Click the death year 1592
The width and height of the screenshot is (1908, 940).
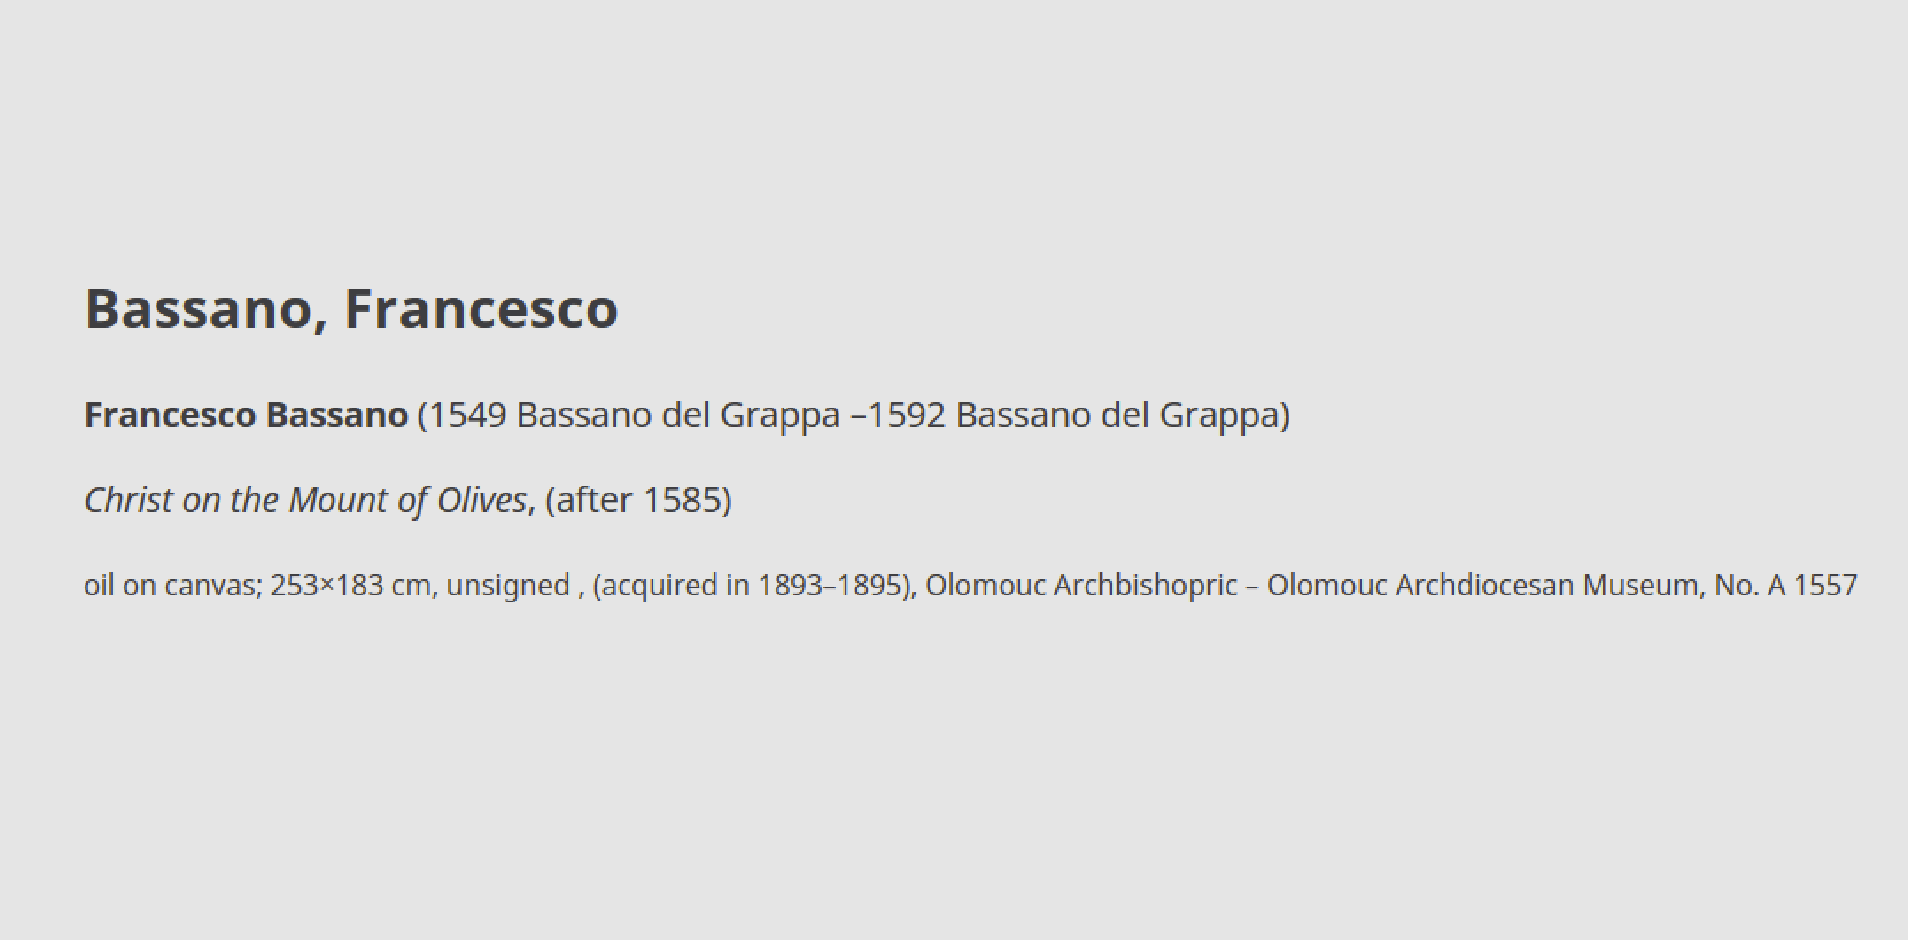(x=906, y=415)
